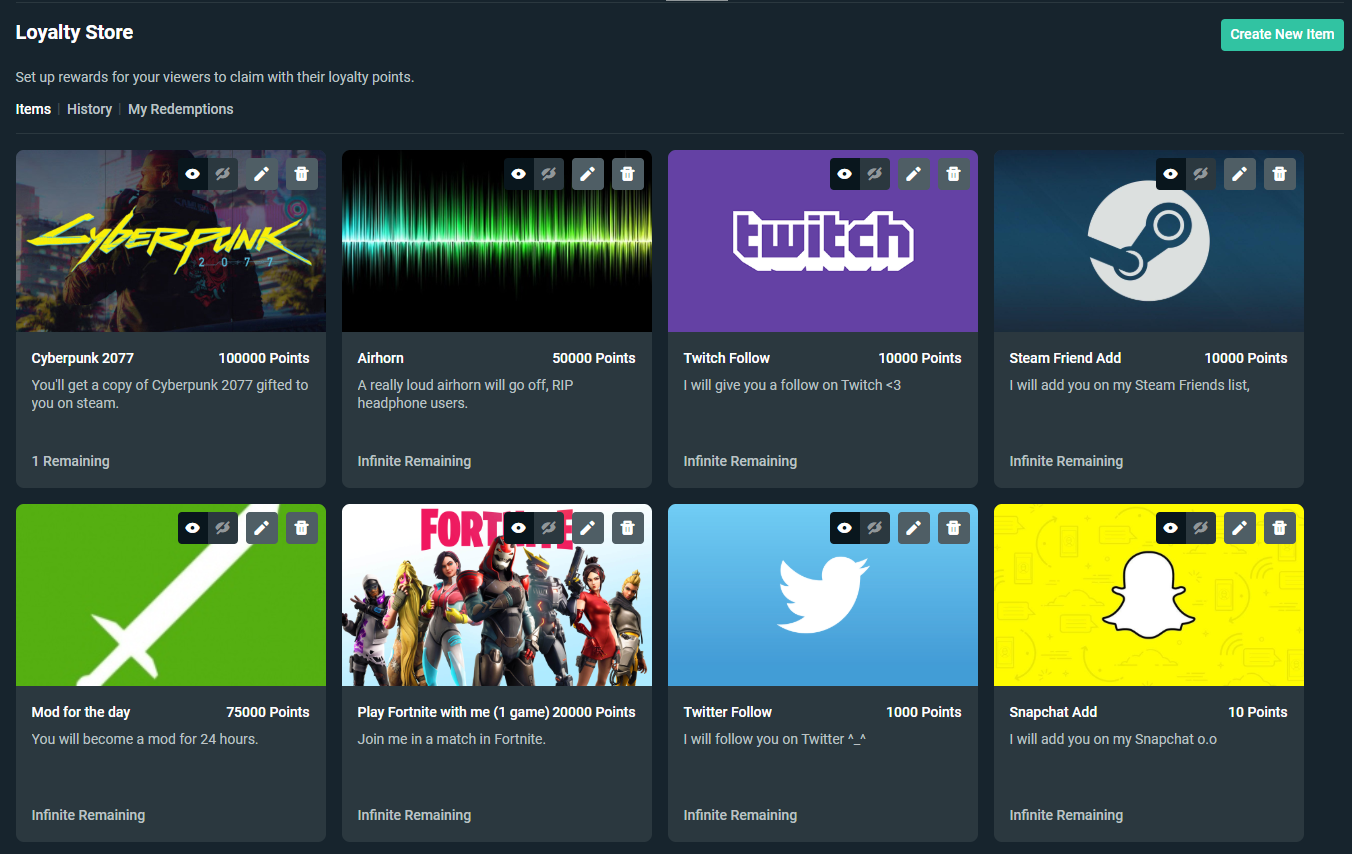
Task: Edit the Steam Friend Add item
Action: [1240, 174]
